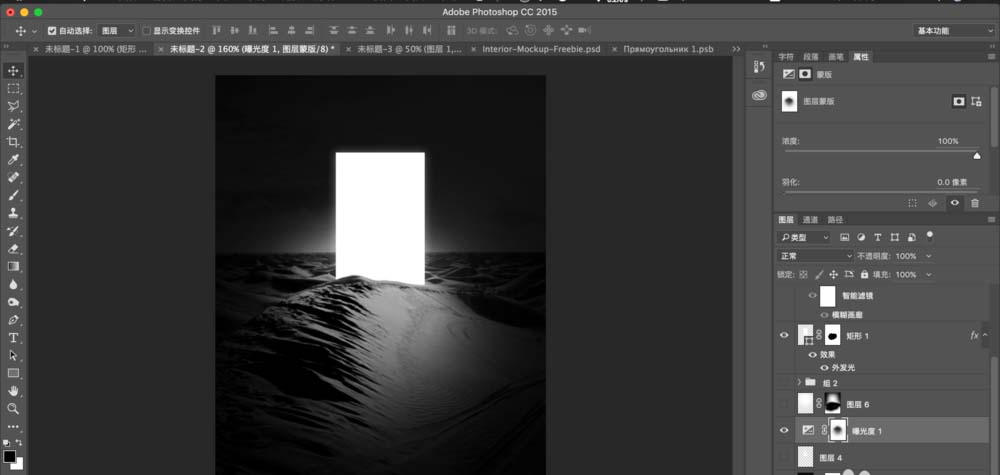Select the Brush tool
1000x475 pixels.
[x=13, y=195]
